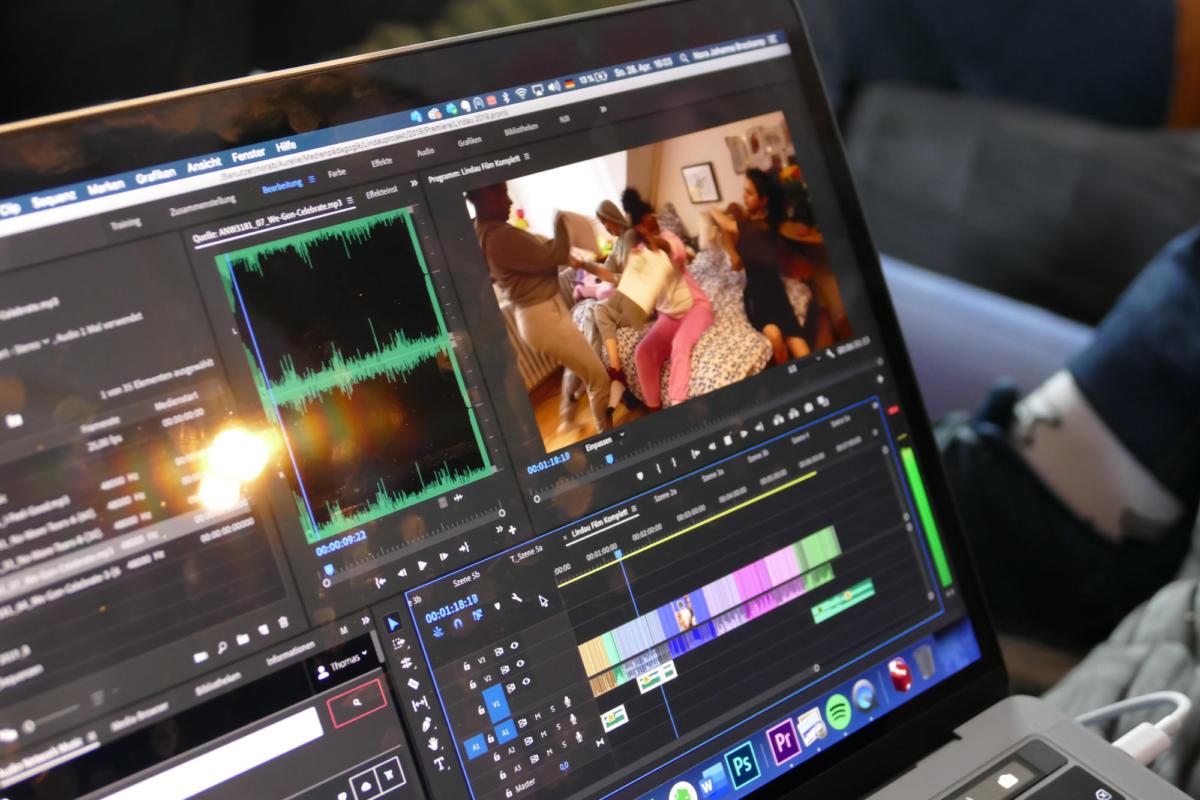This screenshot has height=800, width=1200.
Task: Show more workspaces via the overflow chevron
Action: [x=602, y=109]
